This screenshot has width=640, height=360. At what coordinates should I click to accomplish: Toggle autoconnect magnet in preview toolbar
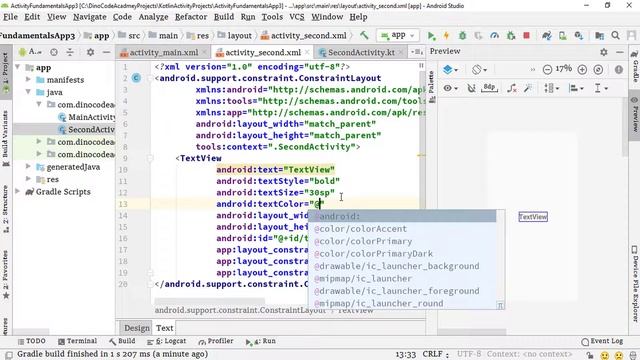[x=471, y=88]
